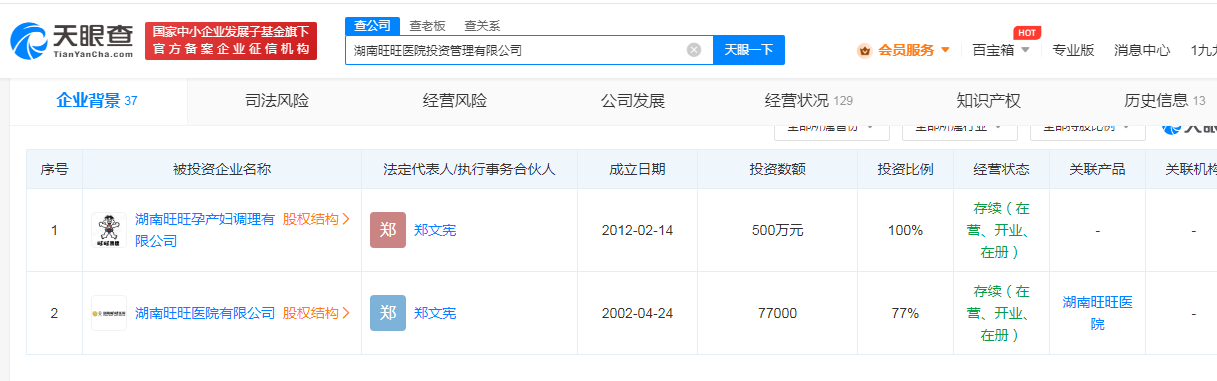Click the 湖南旺旺孕产妇调理 company logo thumbnail
Image resolution: width=1217 pixels, height=381 pixels.
109,230
